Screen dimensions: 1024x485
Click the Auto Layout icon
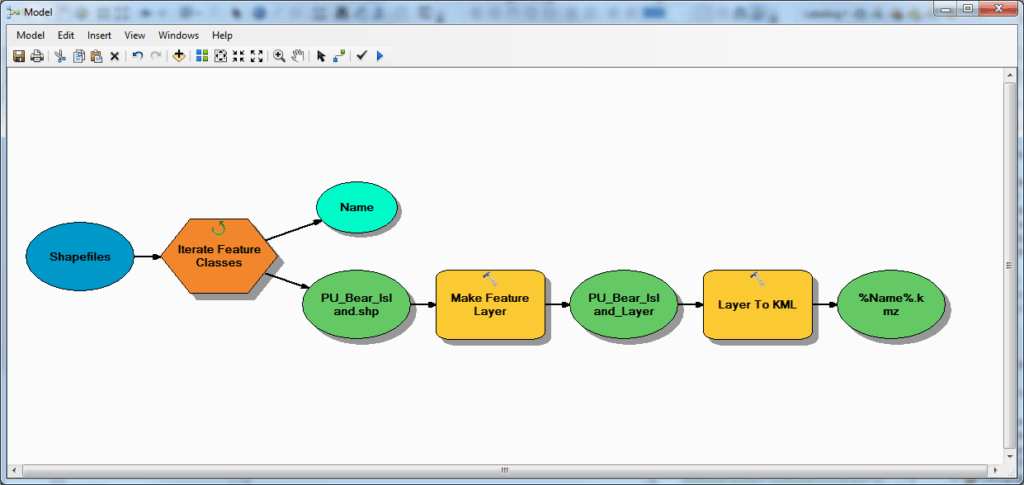202,56
